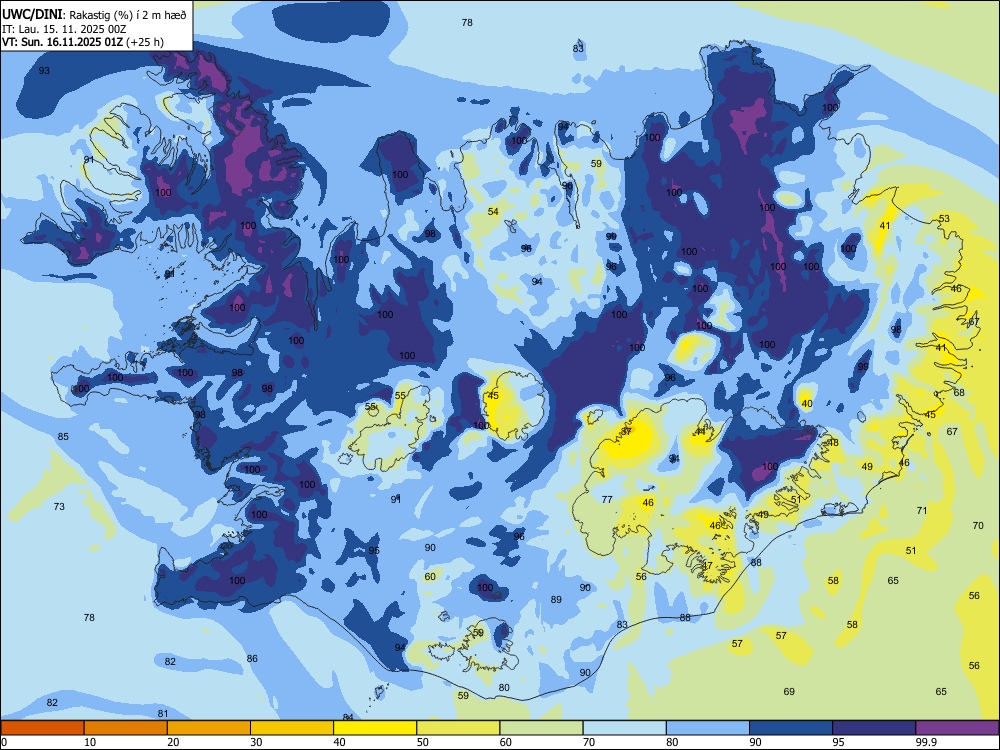Click the purple above-99.9 legend swatch
Screen dimensions: 1000x750
957,728
